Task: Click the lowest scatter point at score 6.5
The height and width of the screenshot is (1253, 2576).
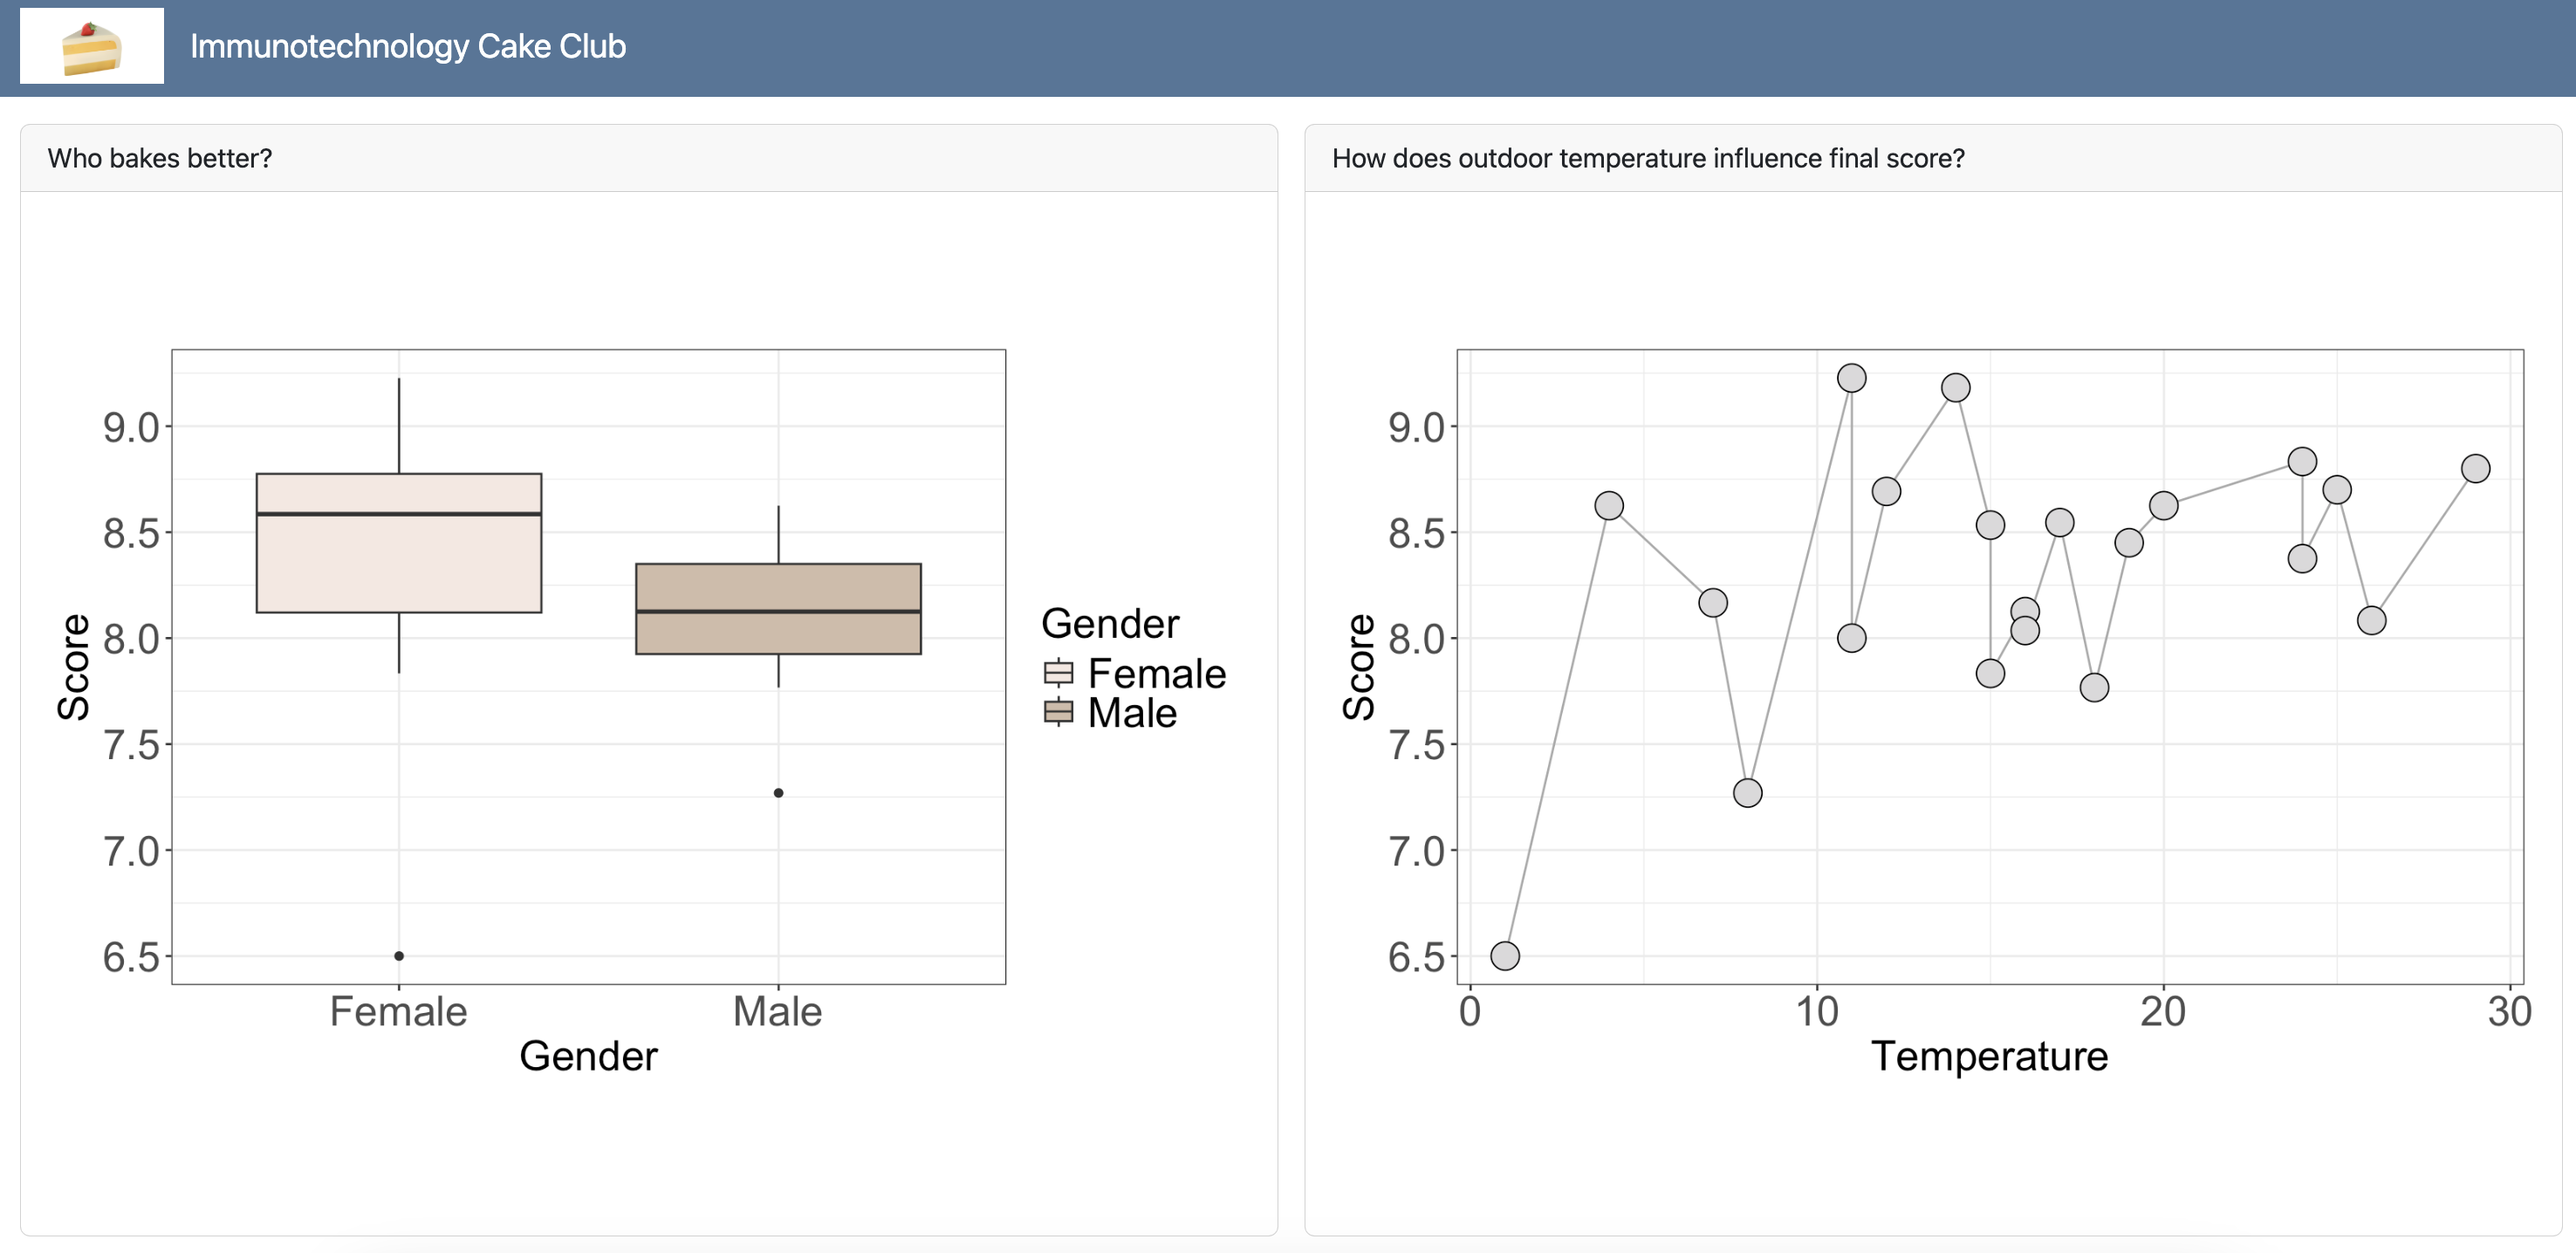Action: click(x=1505, y=956)
